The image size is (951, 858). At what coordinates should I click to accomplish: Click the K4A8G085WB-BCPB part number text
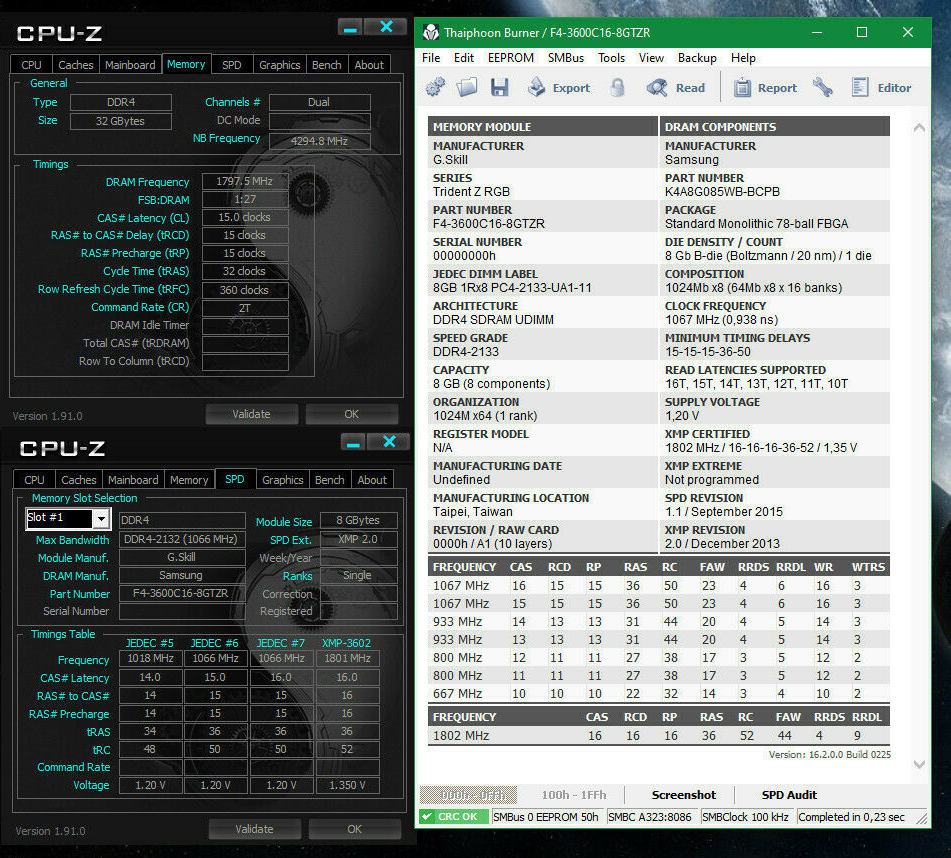pyautogui.click(x=722, y=192)
